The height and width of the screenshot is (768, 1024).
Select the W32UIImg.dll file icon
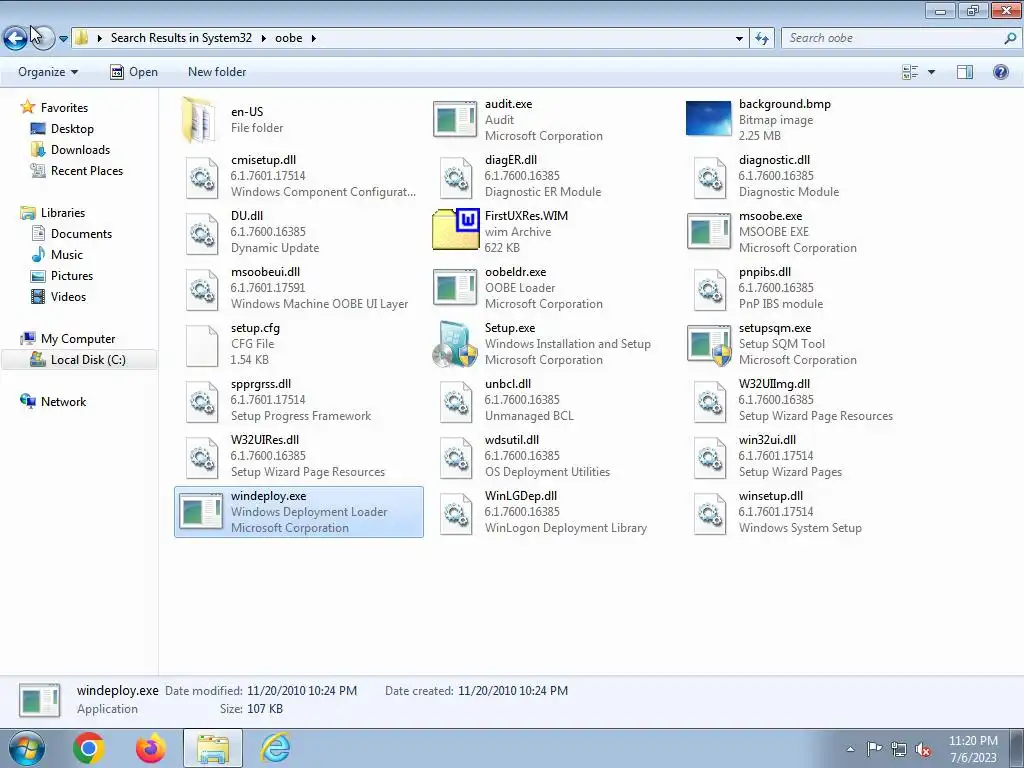(710, 402)
